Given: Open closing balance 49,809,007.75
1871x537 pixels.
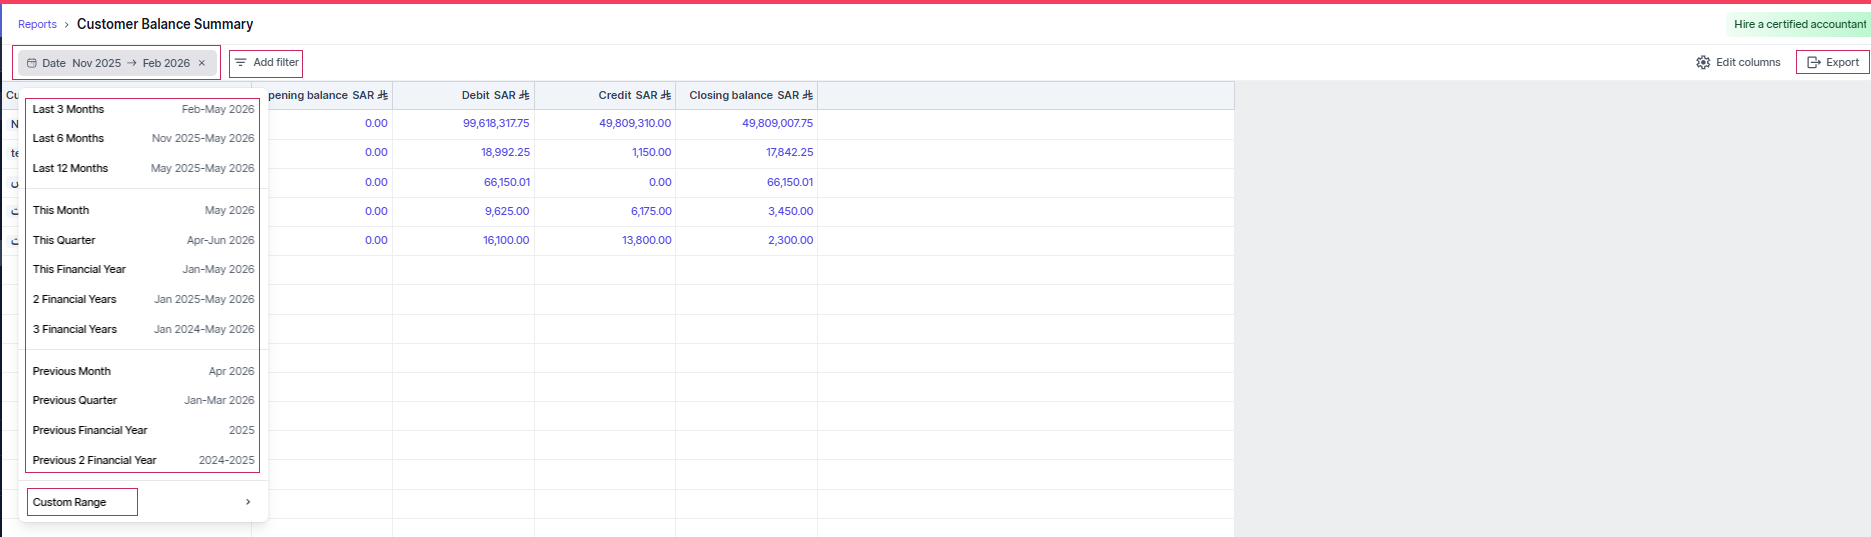Looking at the screenshot, I should (777, 123).
